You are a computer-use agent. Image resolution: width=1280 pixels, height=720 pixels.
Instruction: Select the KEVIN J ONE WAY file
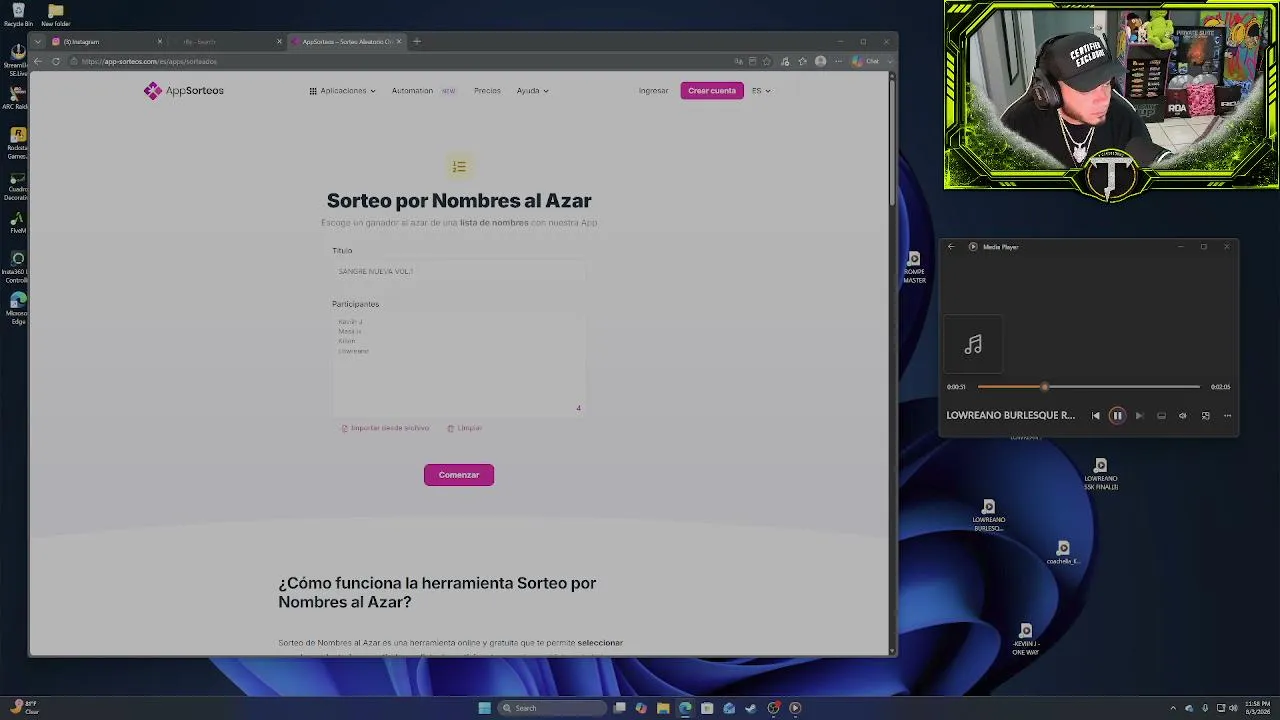[1025, 640]
